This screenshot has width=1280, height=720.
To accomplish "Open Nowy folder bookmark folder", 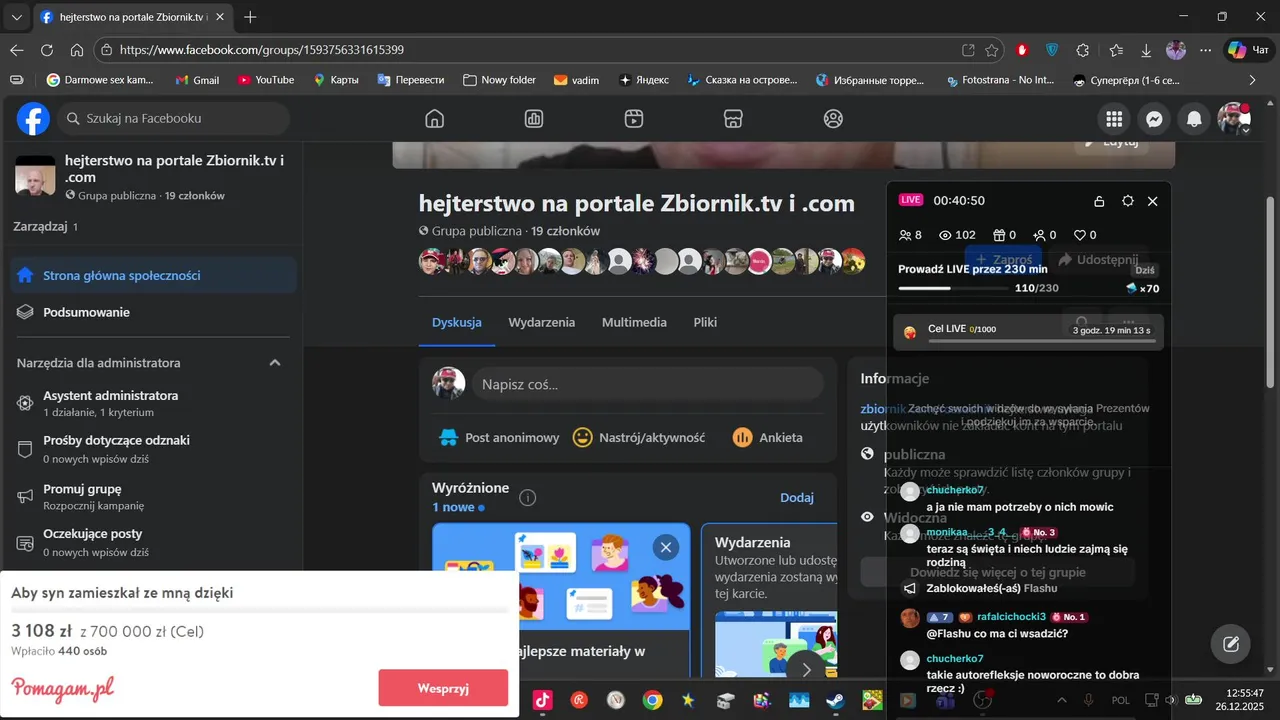I will tap(499, 80).
